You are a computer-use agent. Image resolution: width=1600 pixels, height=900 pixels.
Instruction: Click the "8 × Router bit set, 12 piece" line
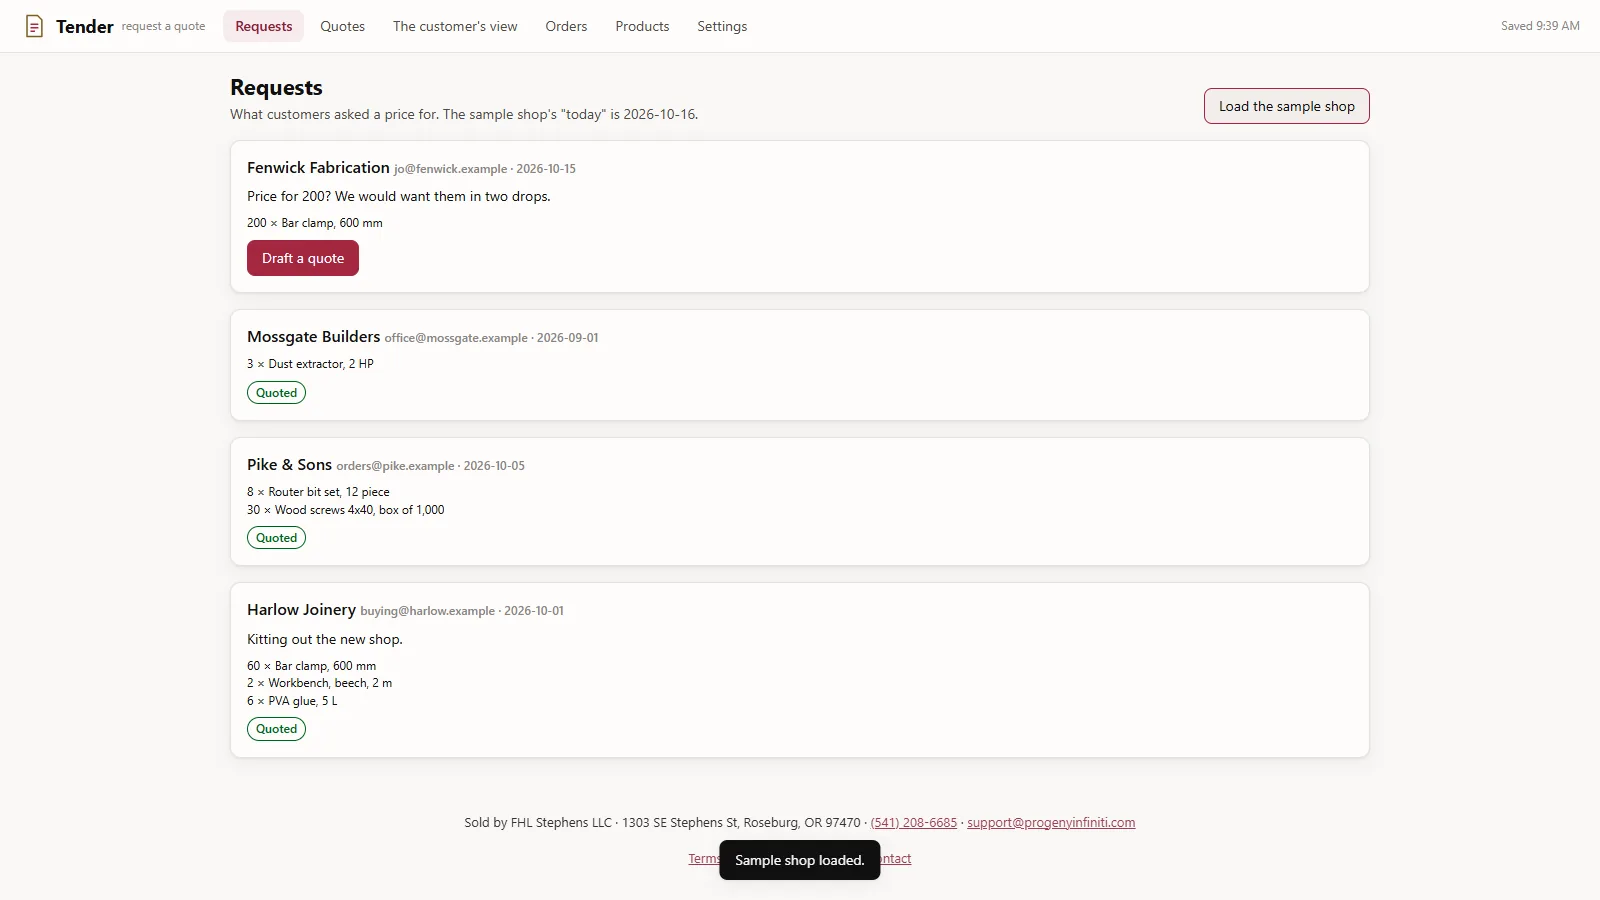(x=318, y=492)
